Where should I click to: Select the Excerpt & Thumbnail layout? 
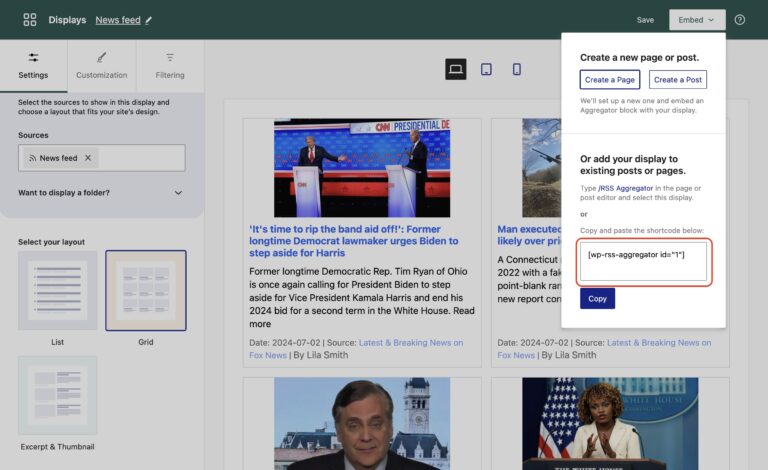coord(57,396)
